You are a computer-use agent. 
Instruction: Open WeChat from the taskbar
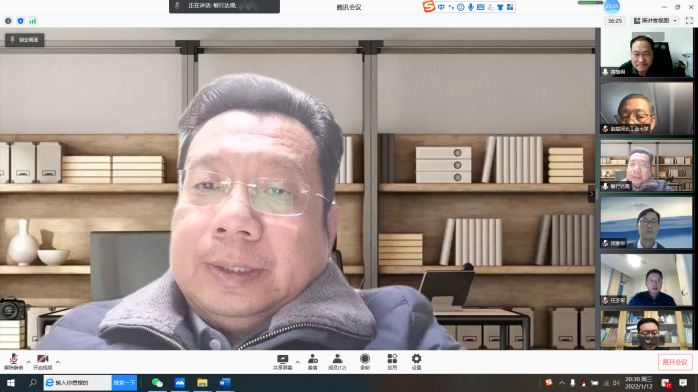157,383
